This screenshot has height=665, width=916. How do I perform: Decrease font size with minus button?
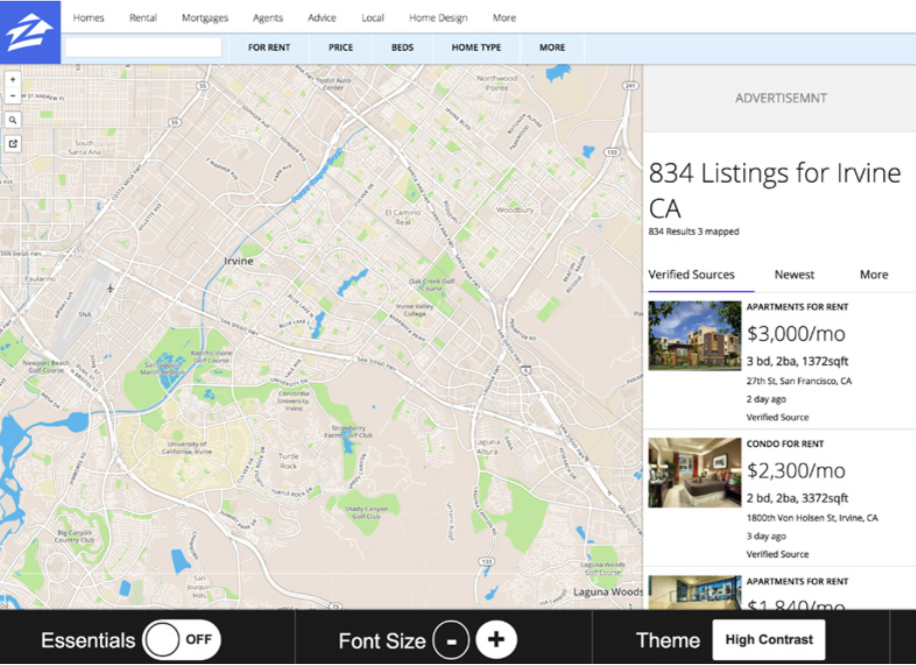click(451, 640)
